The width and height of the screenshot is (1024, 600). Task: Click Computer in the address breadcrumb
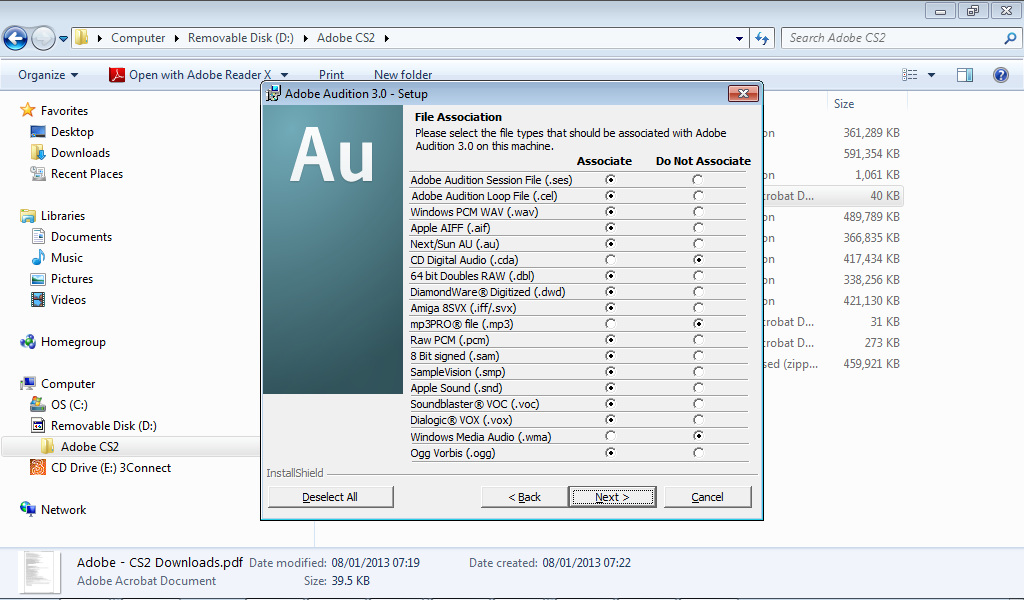pyautogui.click(x=138, y=39)
